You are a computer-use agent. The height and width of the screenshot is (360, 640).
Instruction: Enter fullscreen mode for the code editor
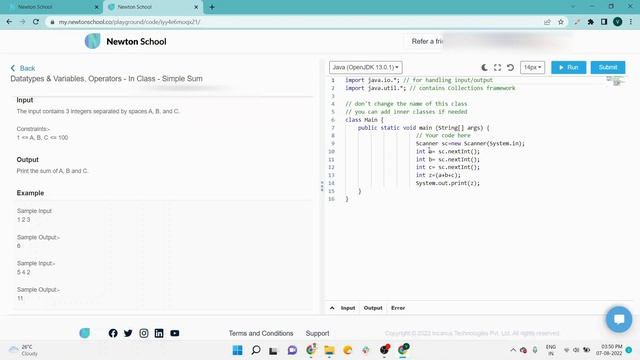[497, 67]
